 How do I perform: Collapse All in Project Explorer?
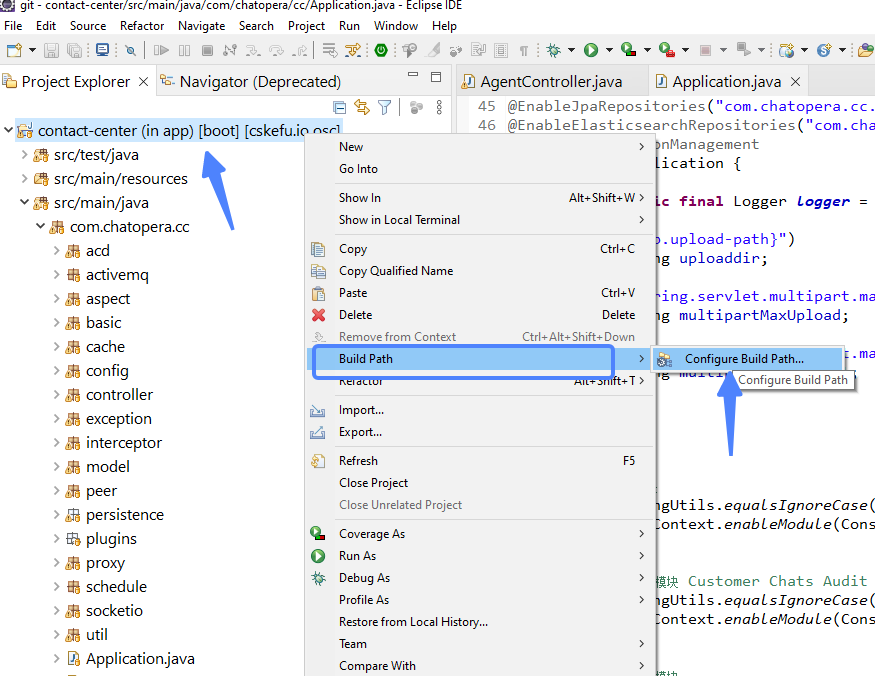tap(339, 107)
